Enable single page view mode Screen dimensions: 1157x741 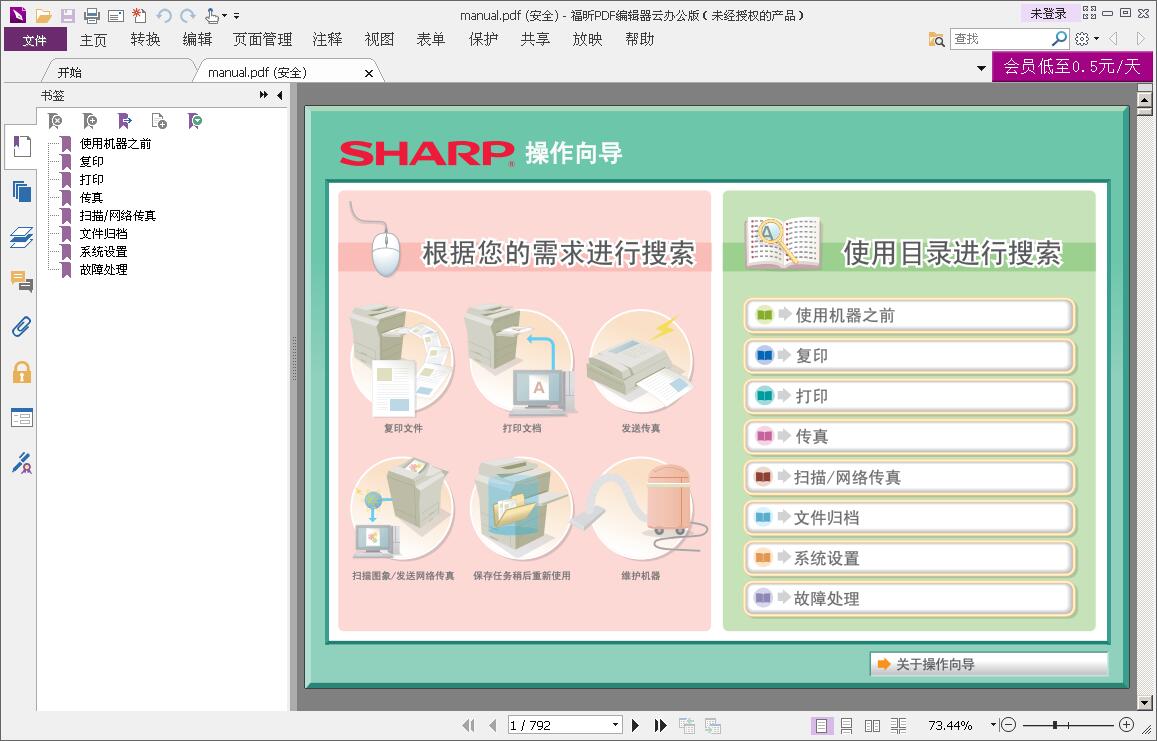(x=821, y=726)
